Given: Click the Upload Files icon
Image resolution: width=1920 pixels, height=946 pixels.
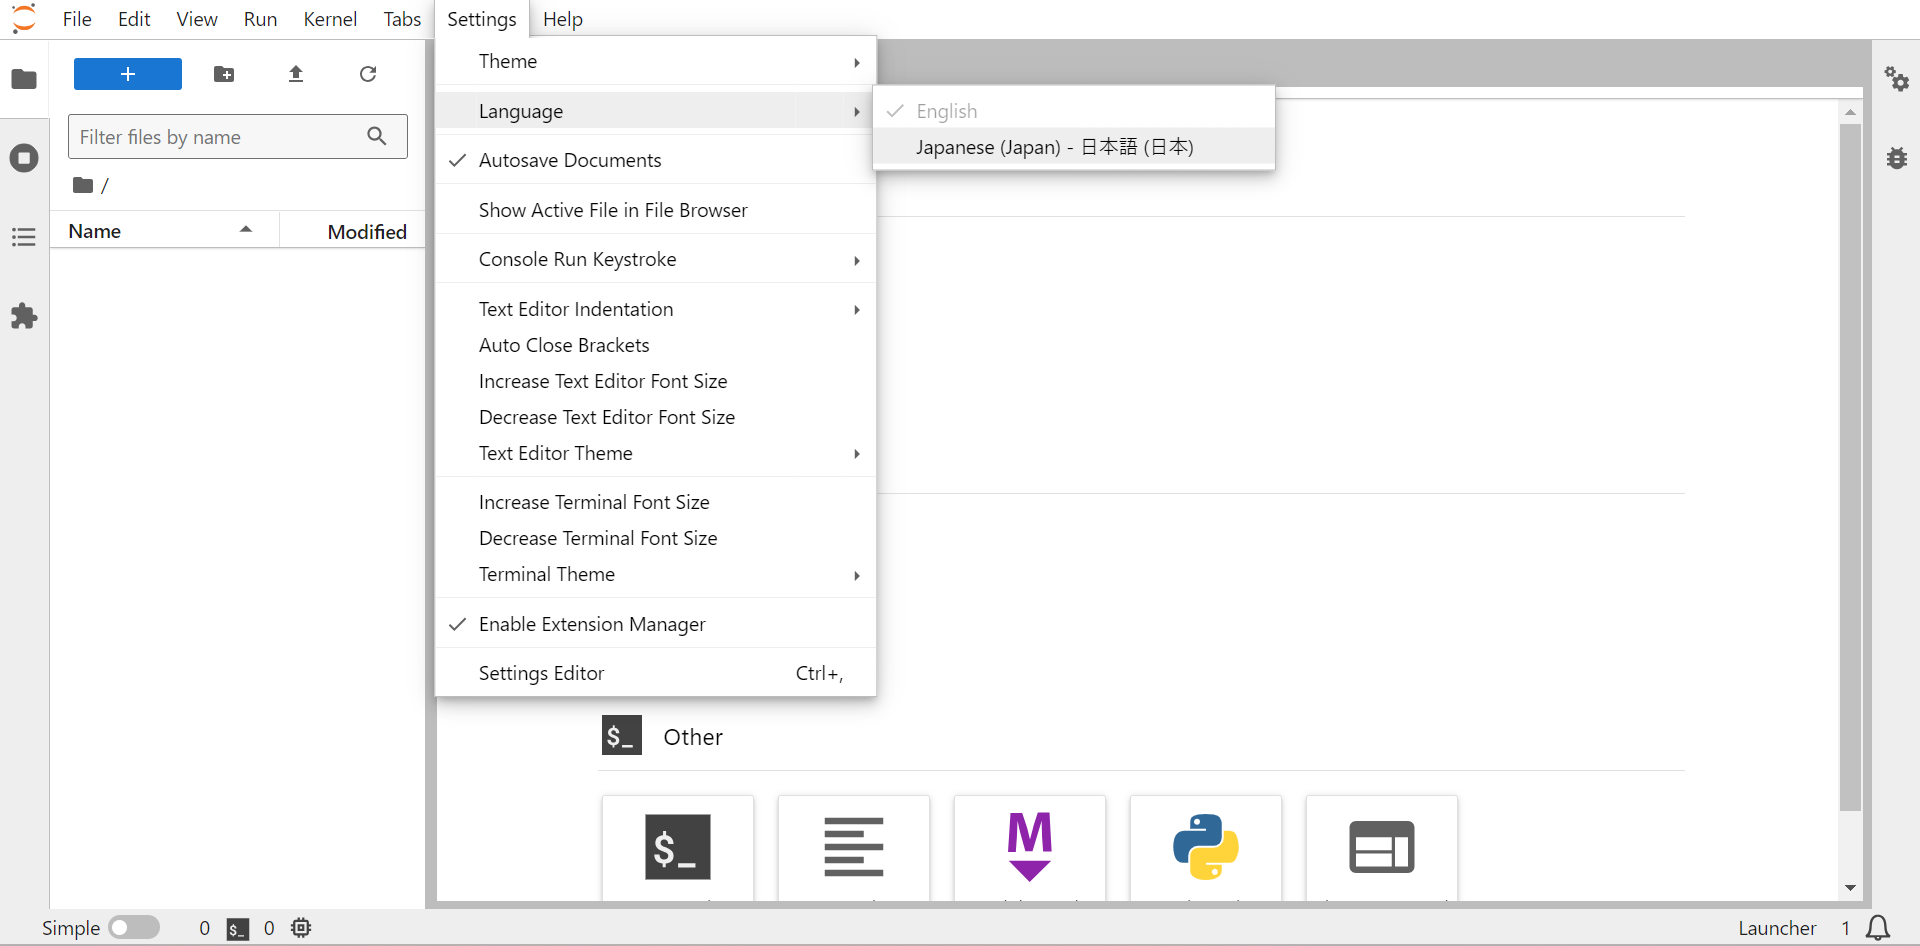Looking at the screenshot, I should 296,74.
